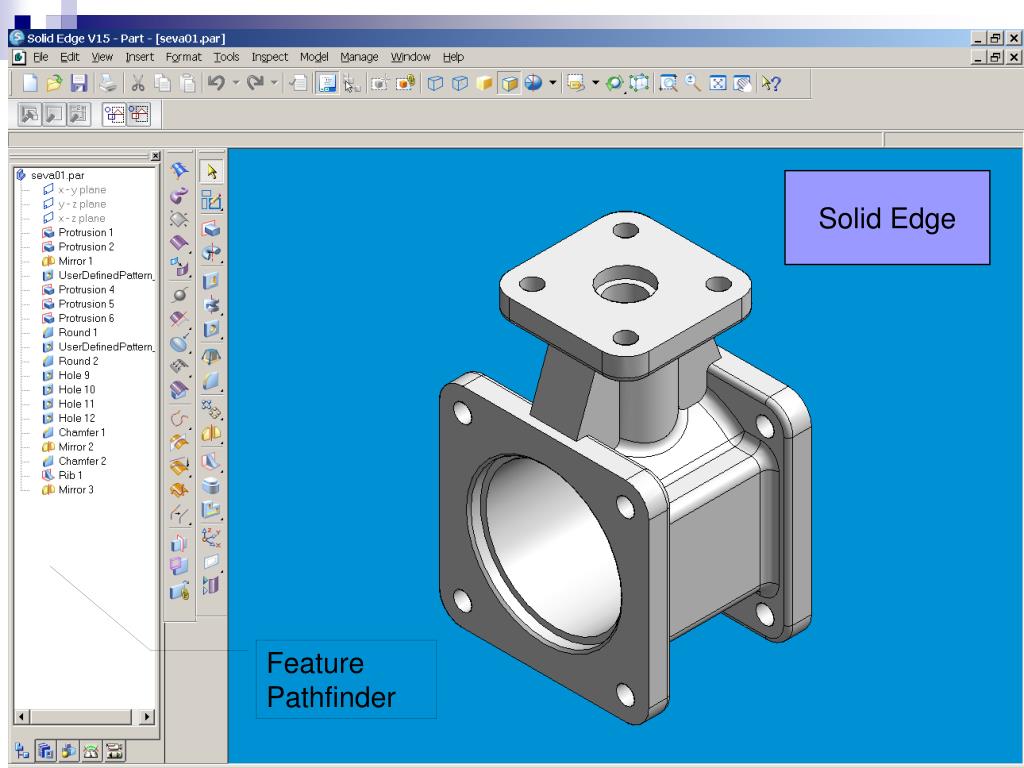
Task: Switch to the Sensors tab
Action: click(x=91, y=751)
